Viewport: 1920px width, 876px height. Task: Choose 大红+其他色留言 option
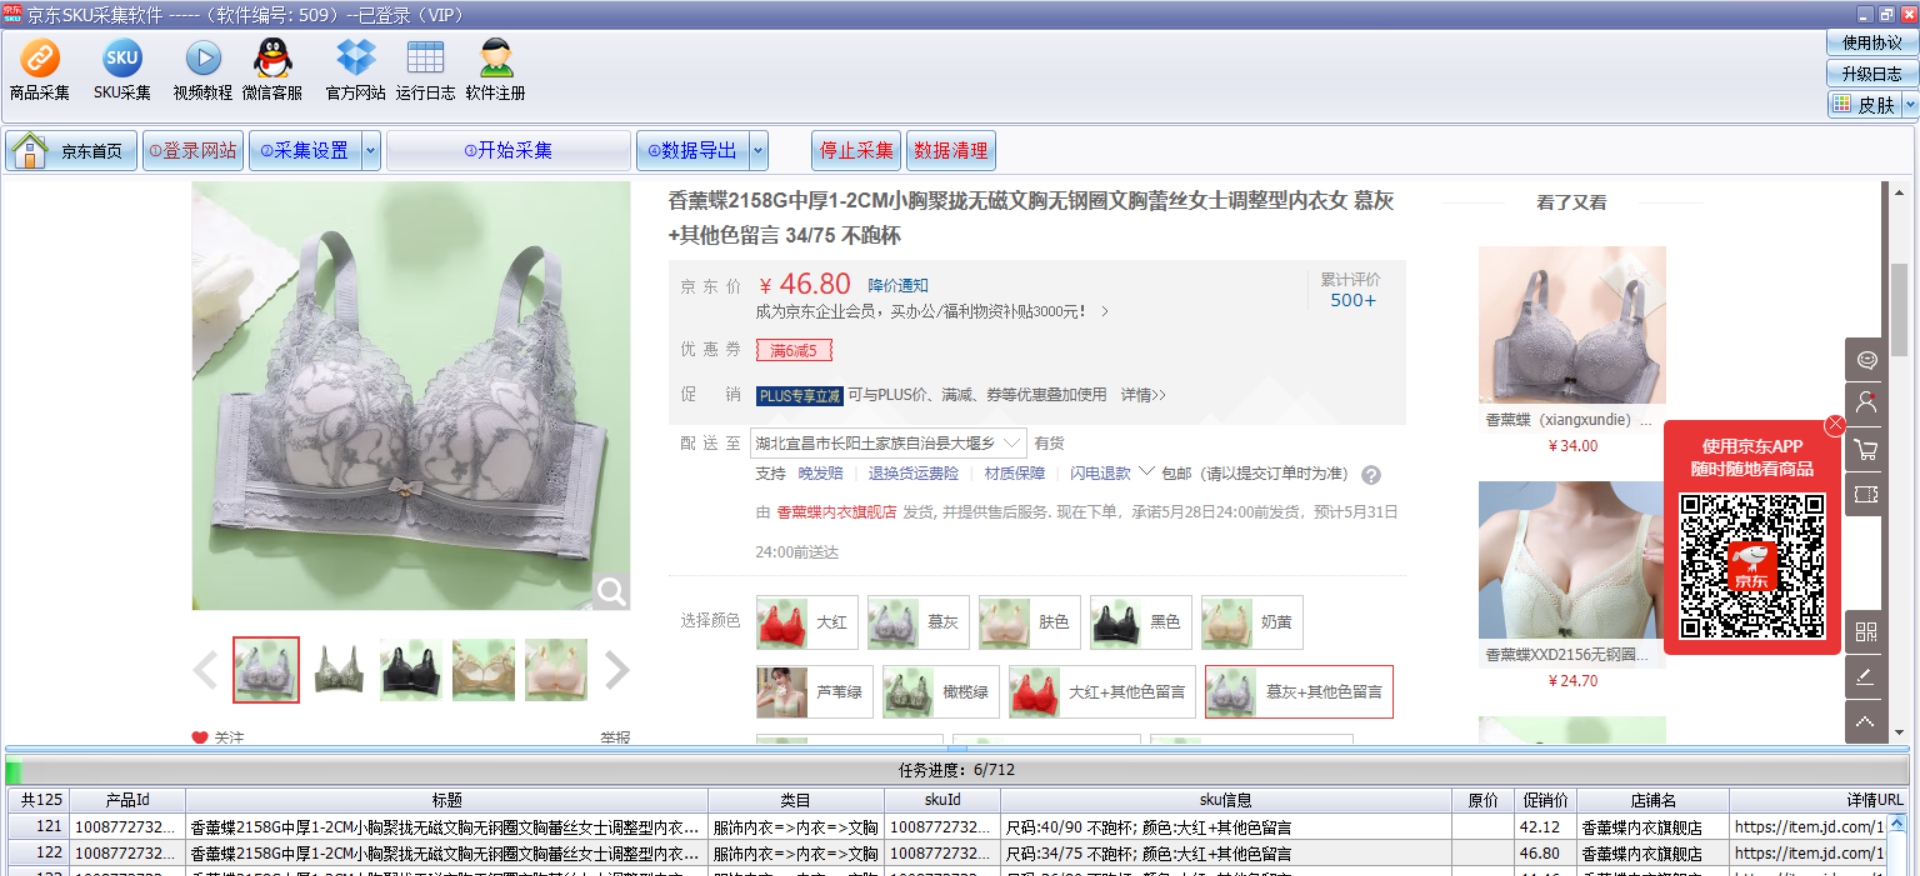click(1102, 692)
